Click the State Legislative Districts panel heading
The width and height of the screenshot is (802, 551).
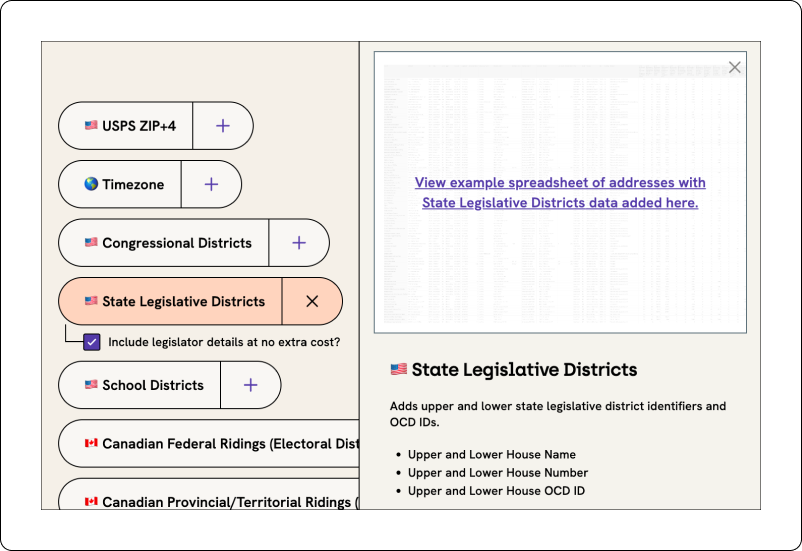coord(514,369)
